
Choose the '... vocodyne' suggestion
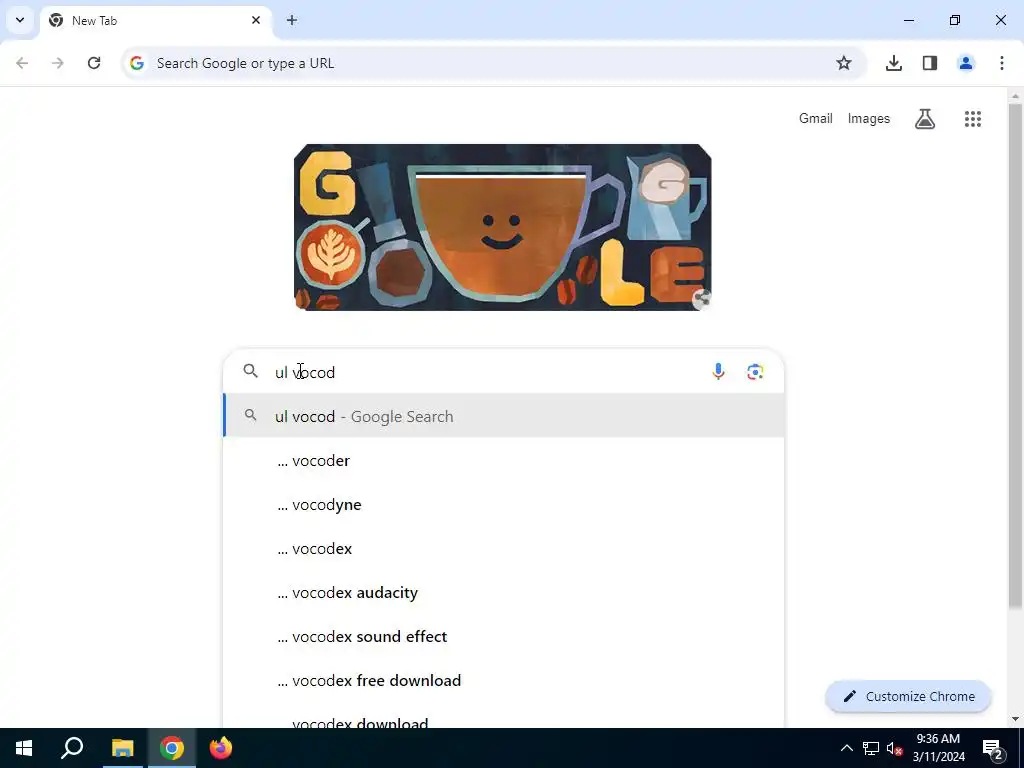(x=504, y=504)
